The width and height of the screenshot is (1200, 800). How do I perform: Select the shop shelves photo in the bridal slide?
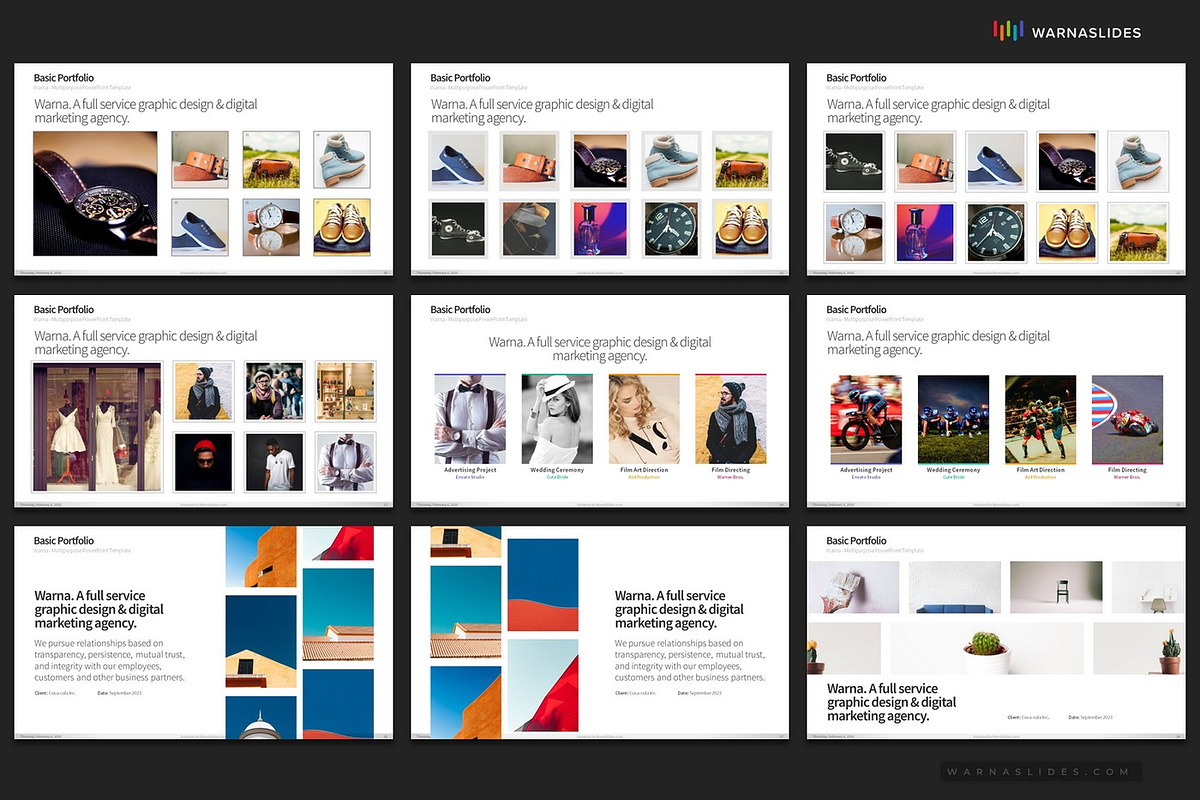tap(345, 391)
